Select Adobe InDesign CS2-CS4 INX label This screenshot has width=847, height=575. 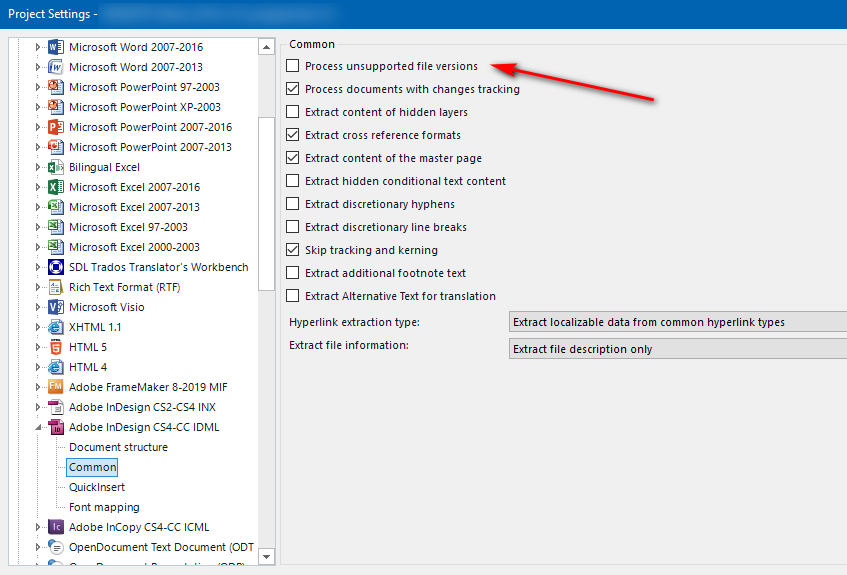(142, 407)
